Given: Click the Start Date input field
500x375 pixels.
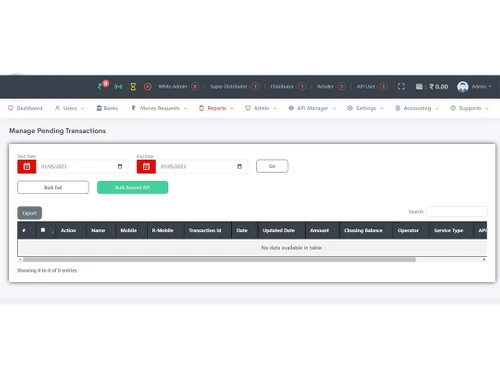Looking at the screenshot, I should [x=82, y=166].
